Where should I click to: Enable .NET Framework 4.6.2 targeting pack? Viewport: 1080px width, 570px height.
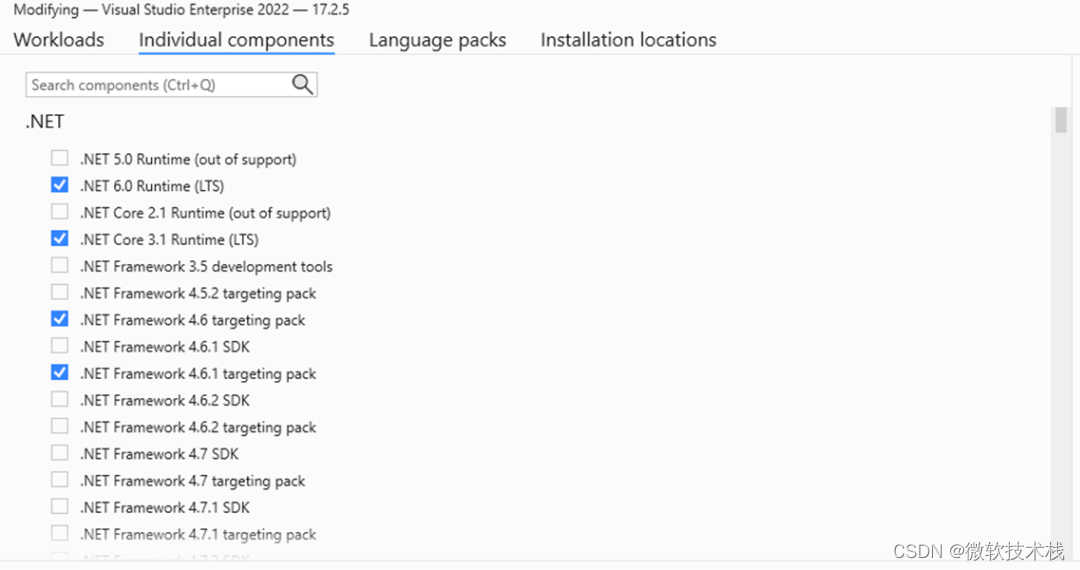(60, 427)
